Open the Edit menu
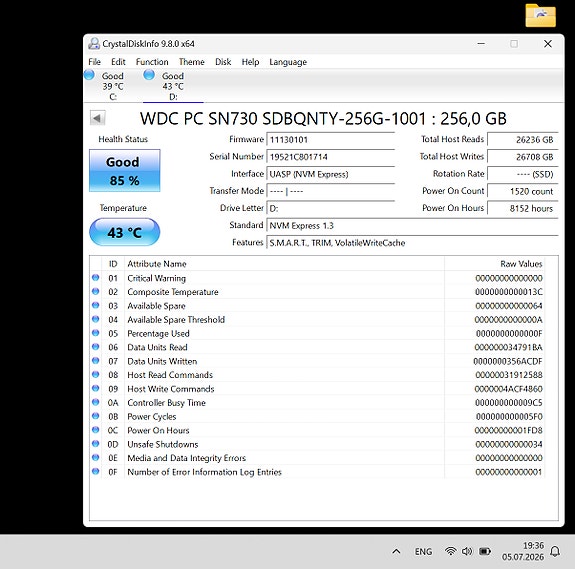This screenshot has width=575, height=569. click(x=118, y=62)
